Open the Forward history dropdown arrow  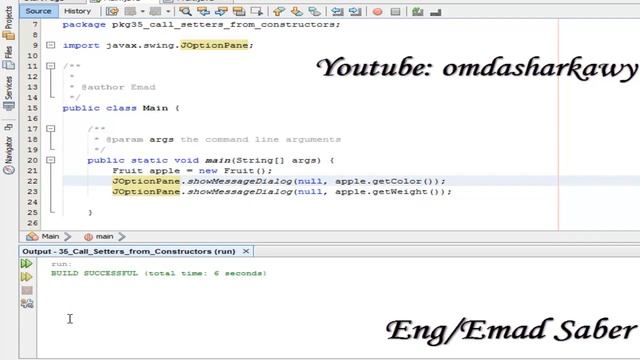point(168,11)
